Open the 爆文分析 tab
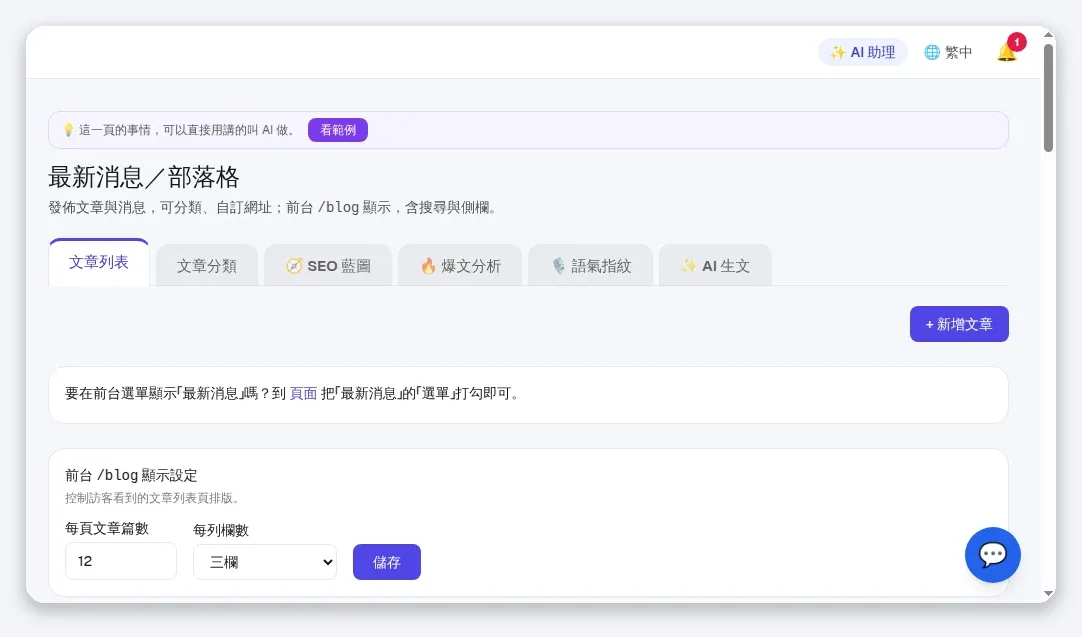Screen dimensions: 1082x637 [460, 266]
